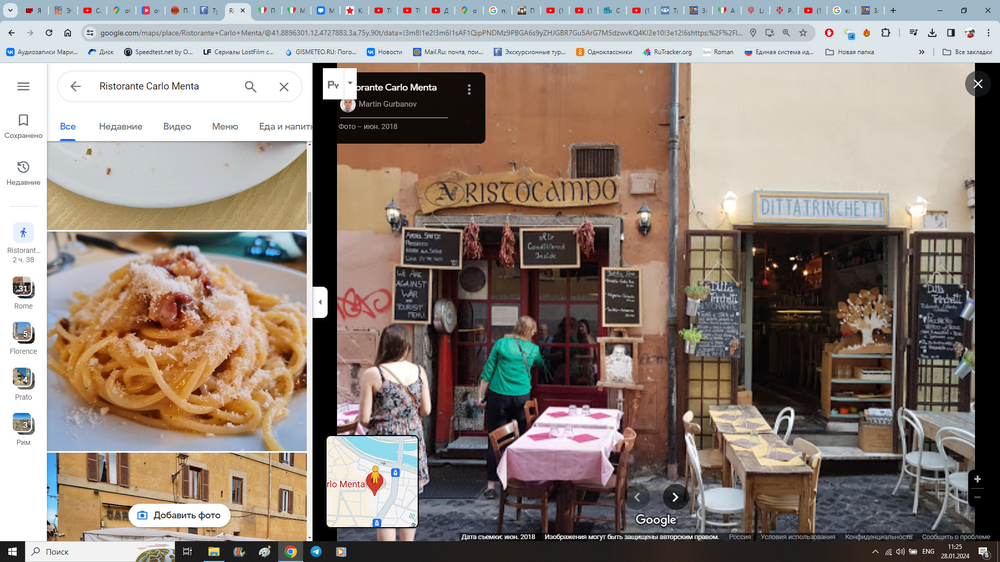Viewport: 1000px width, 562px height.
Task: Open the Все закладки folder
Action: 967,52
